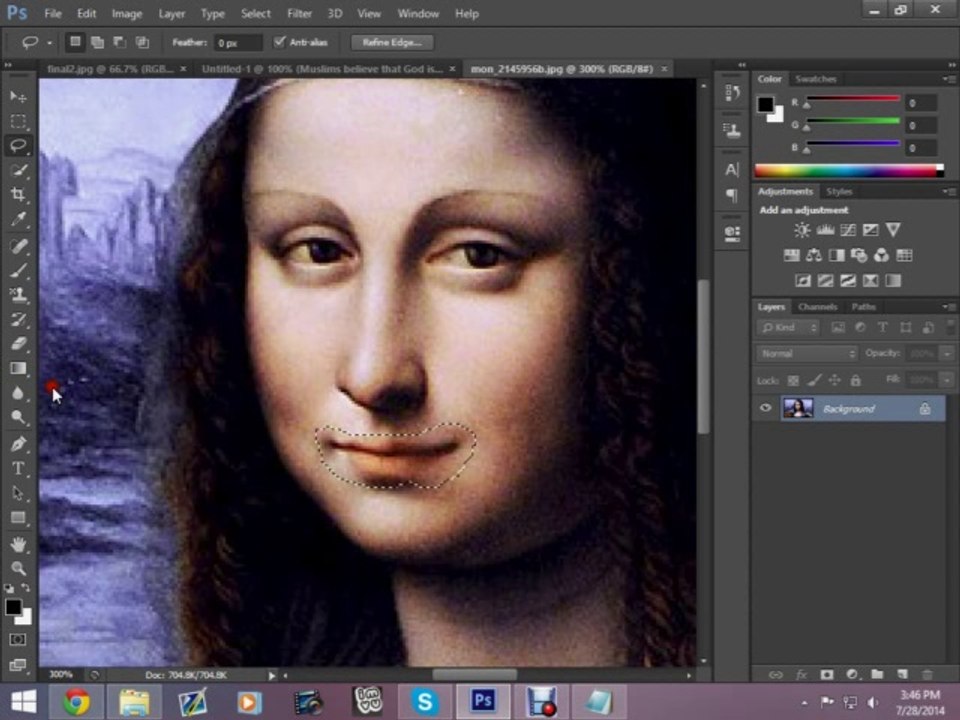
Task: Delete layer trash button
Action: 927,674
